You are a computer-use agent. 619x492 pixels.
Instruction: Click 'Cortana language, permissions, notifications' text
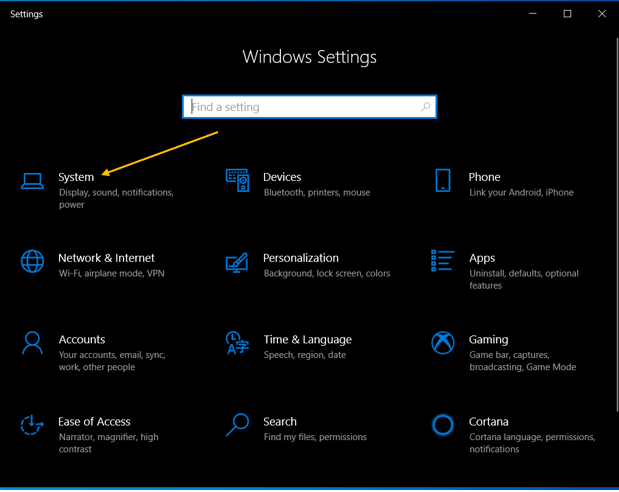(532, 443)
